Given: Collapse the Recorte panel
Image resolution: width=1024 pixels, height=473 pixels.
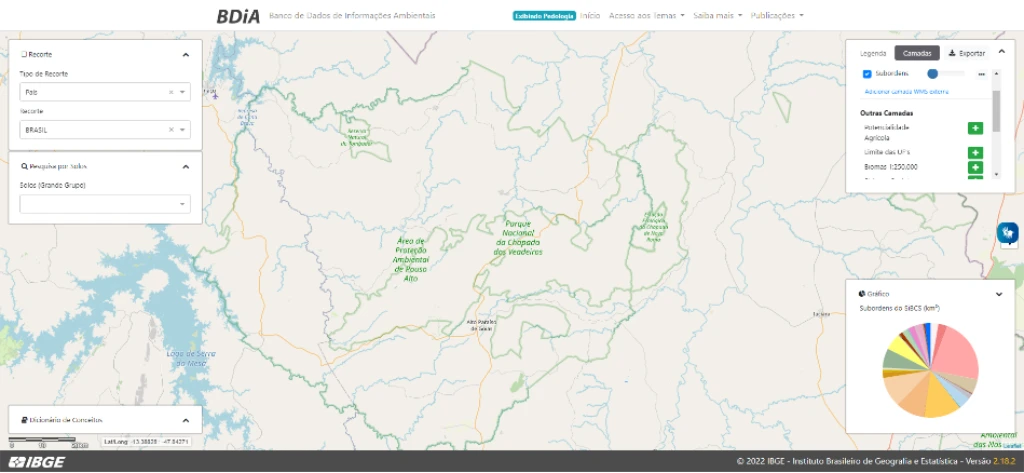Looking at the screenshot, I should click(x=185, y=55).
